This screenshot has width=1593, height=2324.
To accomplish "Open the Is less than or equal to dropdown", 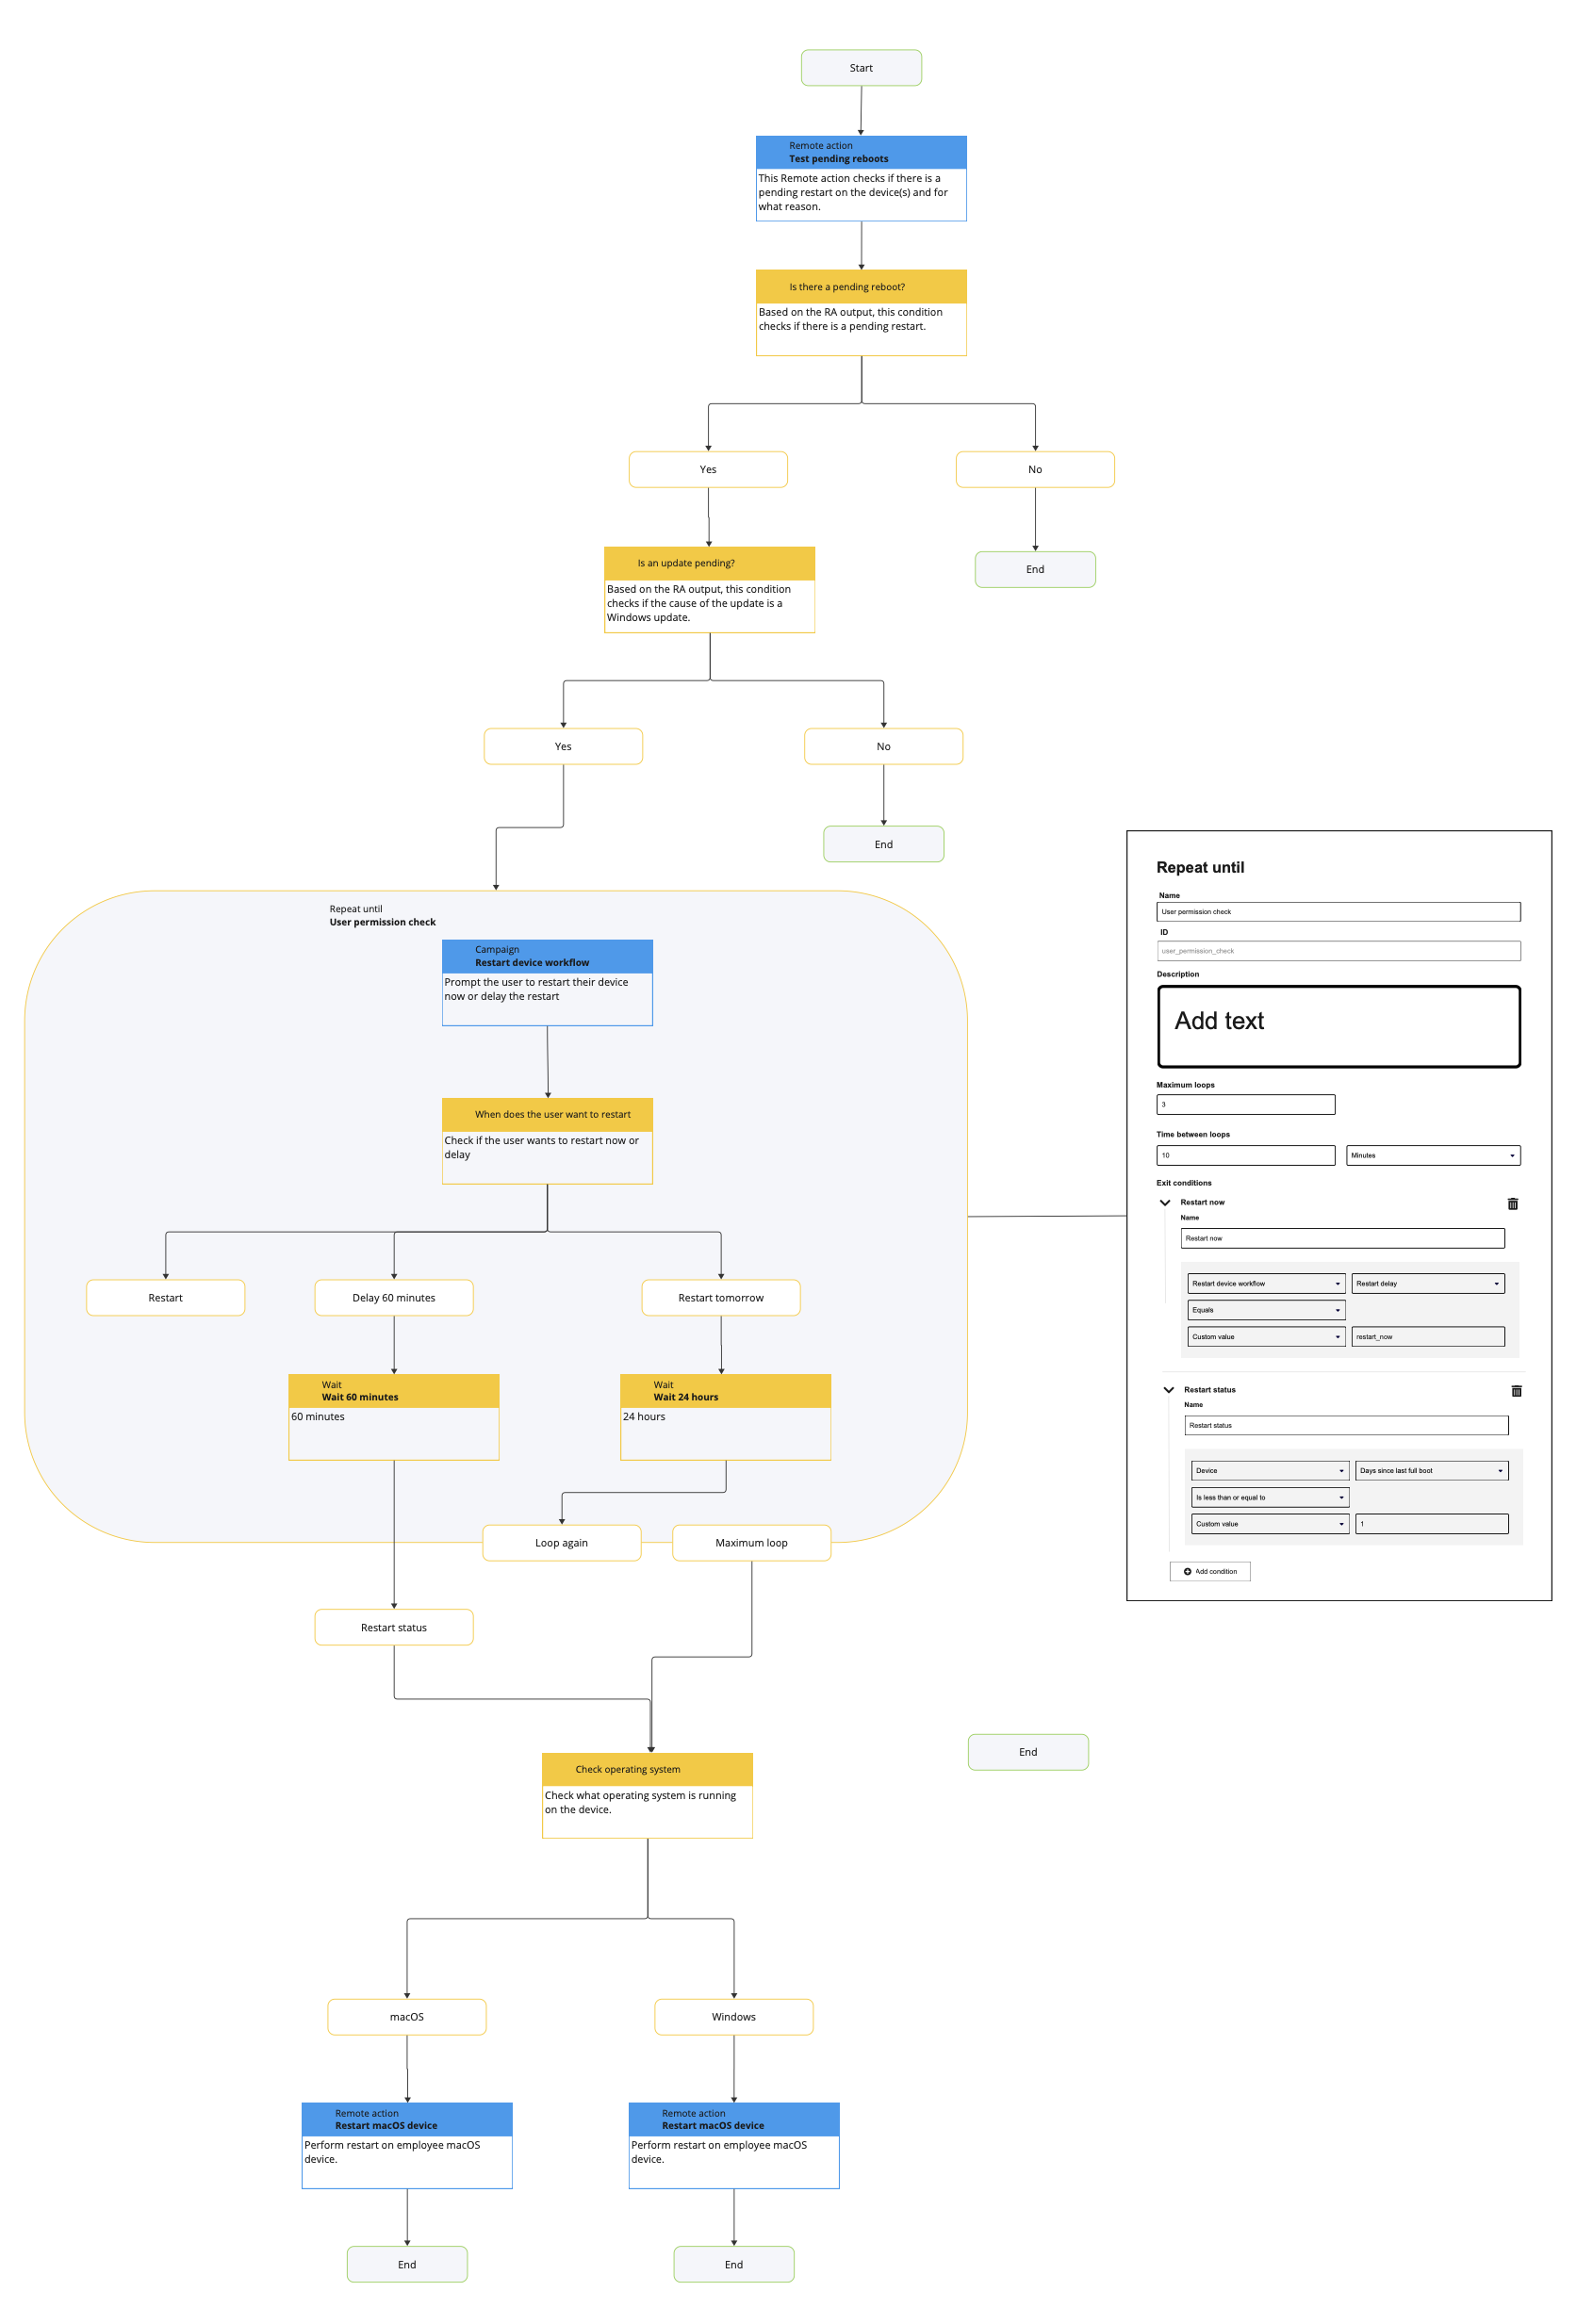I will point(1269,1497).
